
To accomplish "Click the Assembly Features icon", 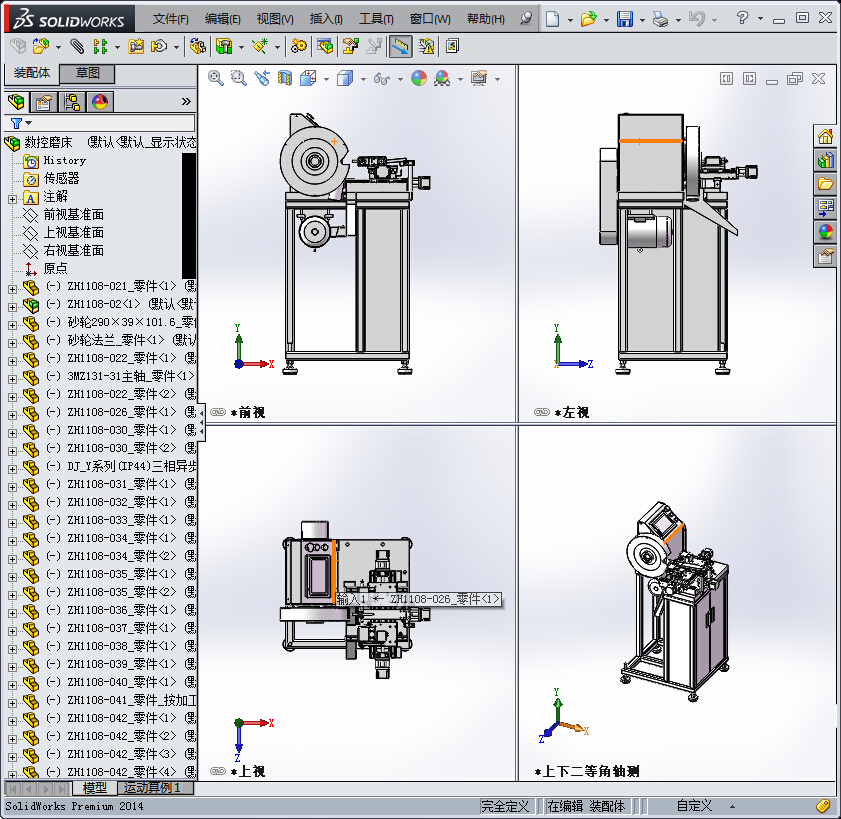I will tap(224, 47).
